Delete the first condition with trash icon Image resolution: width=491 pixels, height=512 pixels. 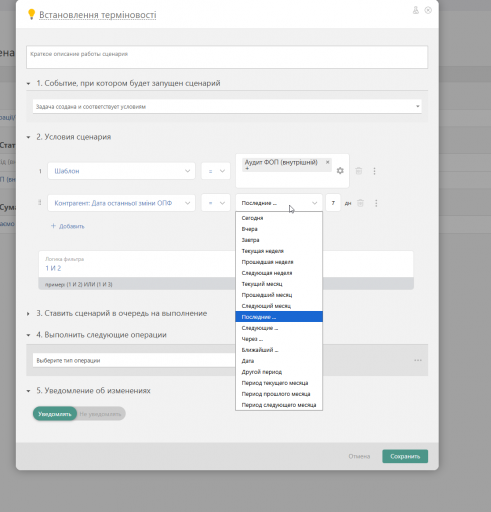pos(359,171)
